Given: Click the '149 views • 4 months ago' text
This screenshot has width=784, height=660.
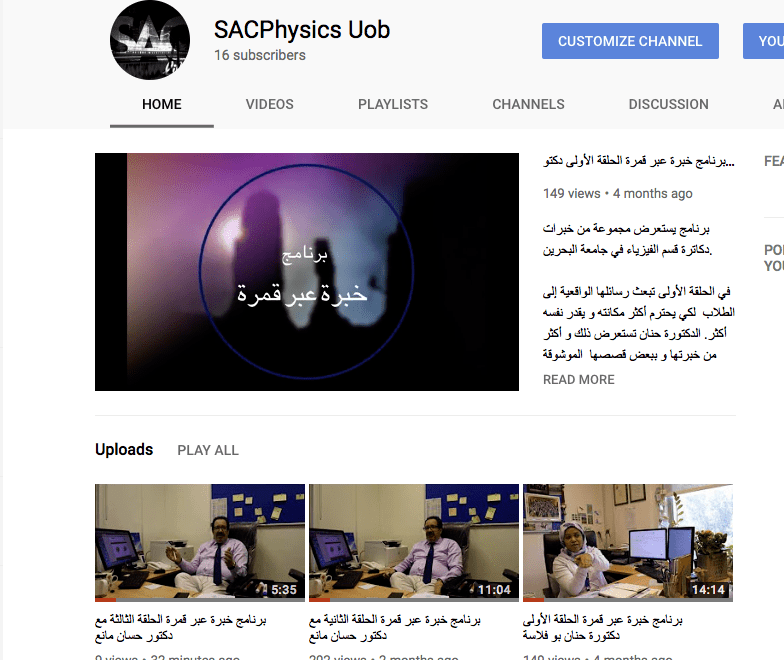Looking at the screenshot, I should point(618,194).
